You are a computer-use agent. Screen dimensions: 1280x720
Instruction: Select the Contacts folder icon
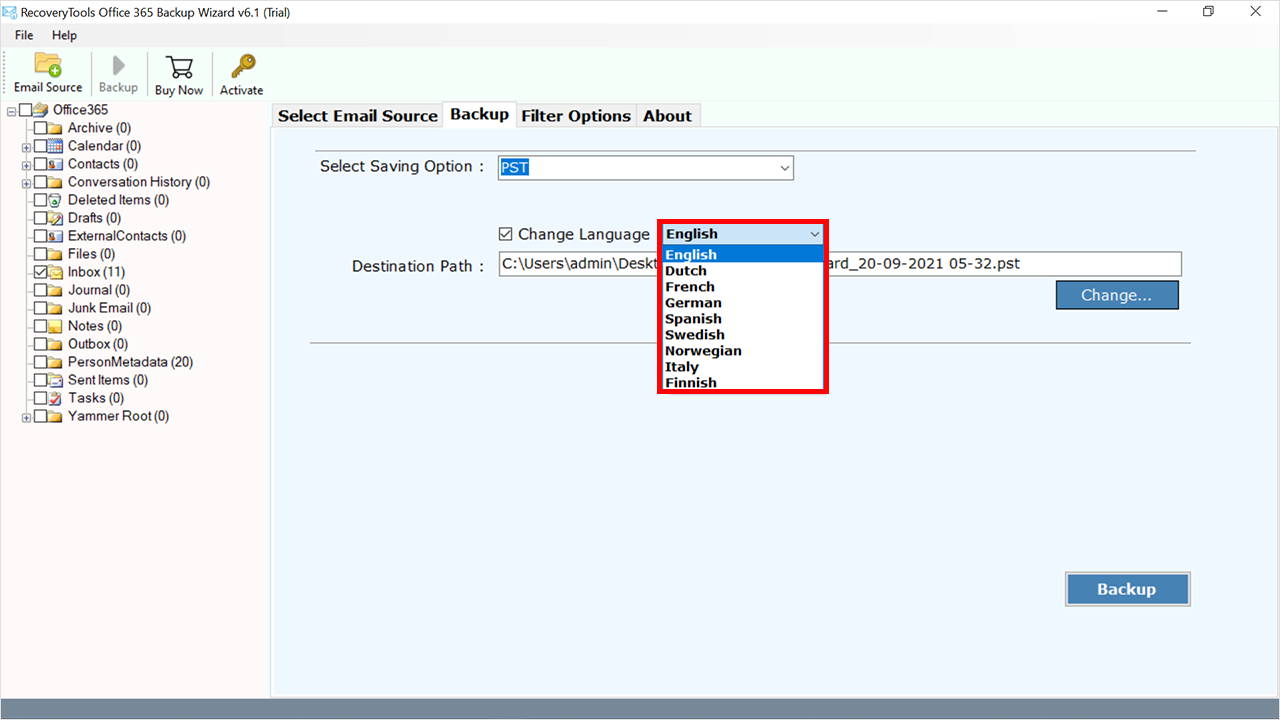tap(57, 164)
